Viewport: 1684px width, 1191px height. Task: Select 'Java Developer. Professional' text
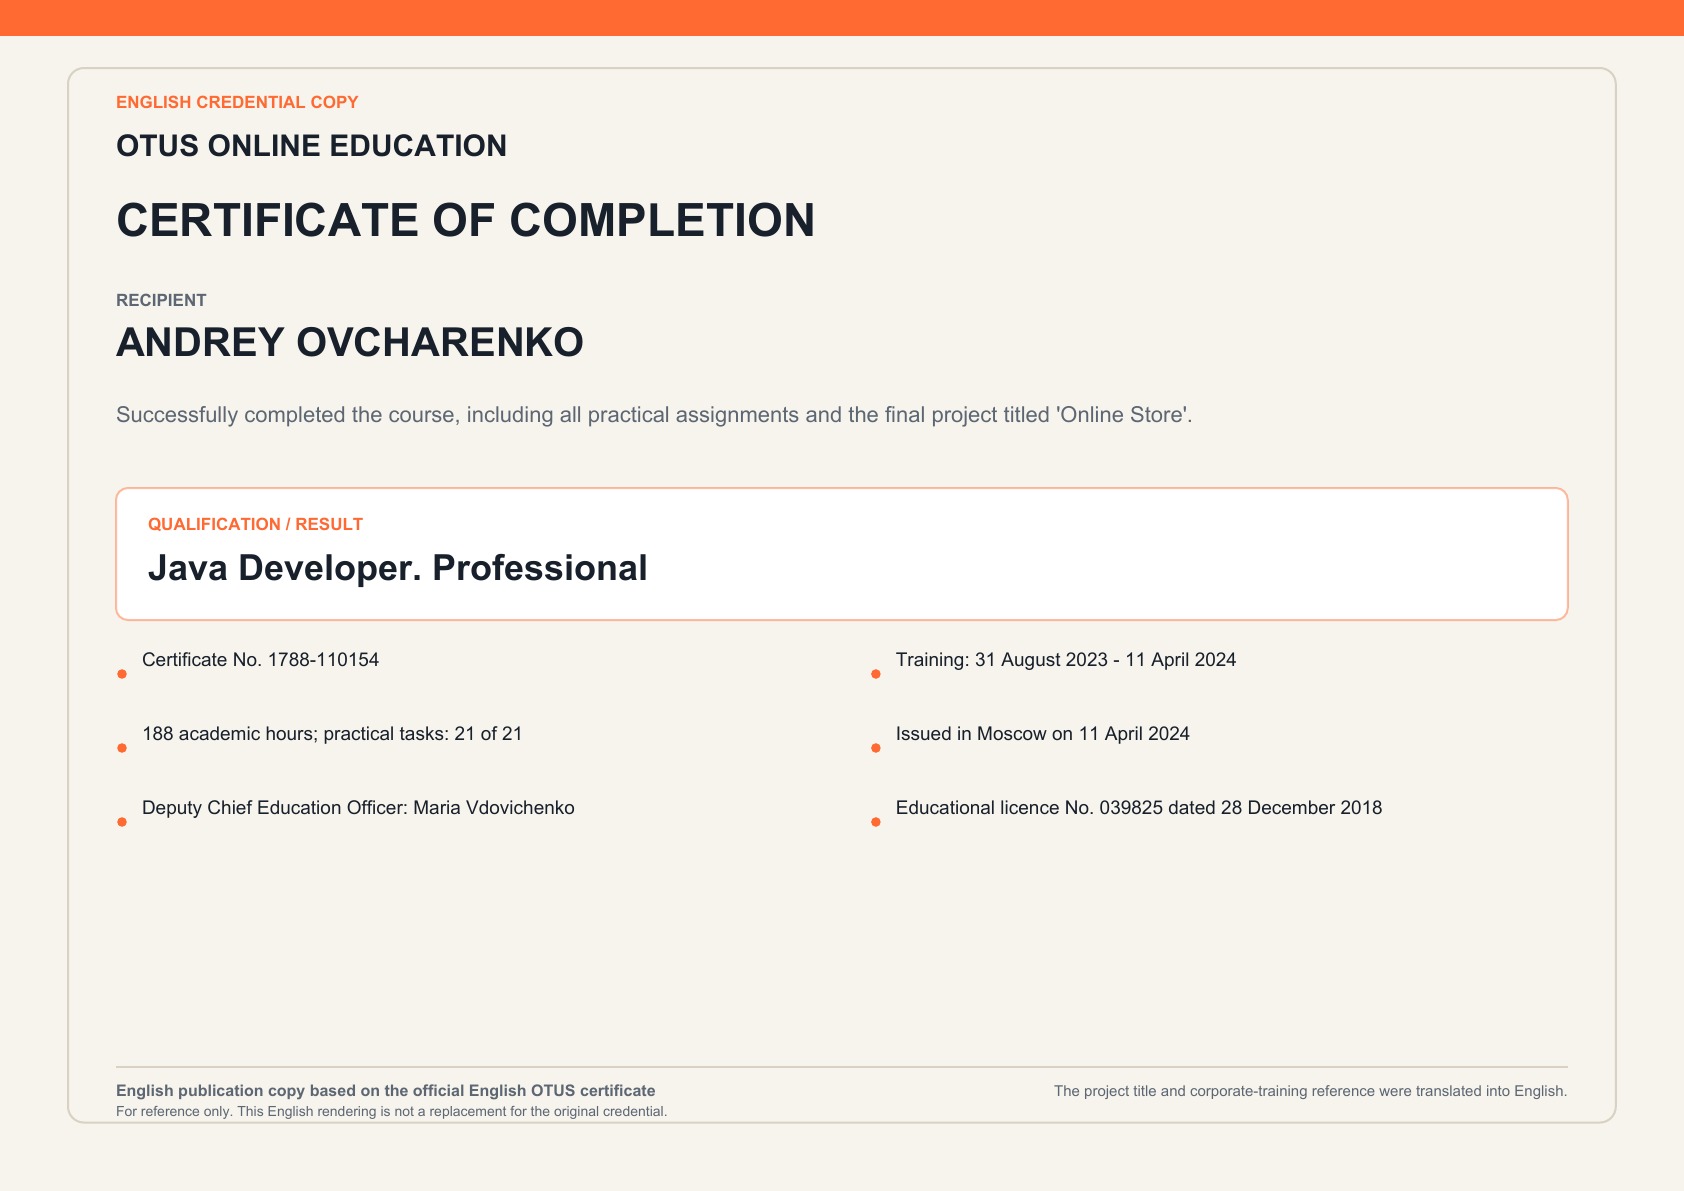(x=398, y=568)
